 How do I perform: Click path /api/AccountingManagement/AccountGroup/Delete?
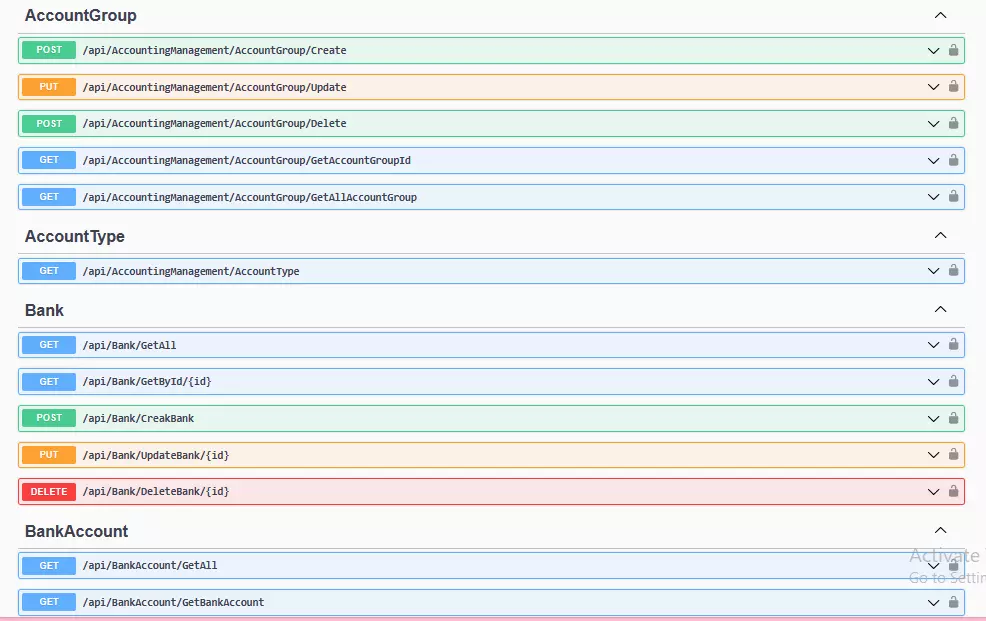tap(214, 123)
